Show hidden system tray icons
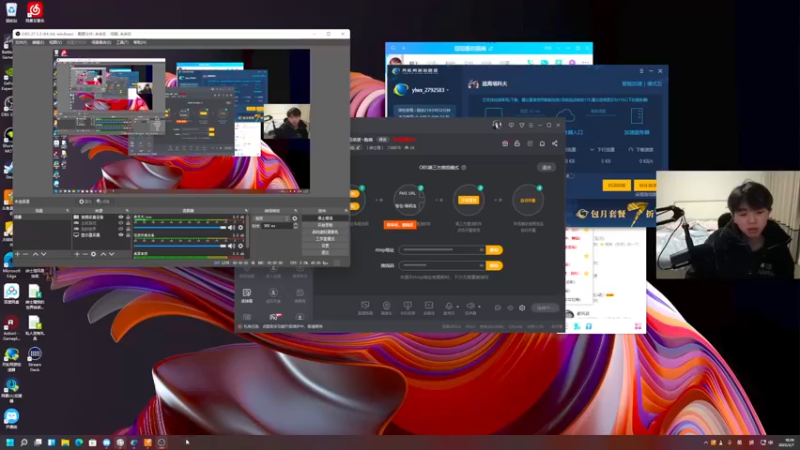 click(x=706, y=442)
